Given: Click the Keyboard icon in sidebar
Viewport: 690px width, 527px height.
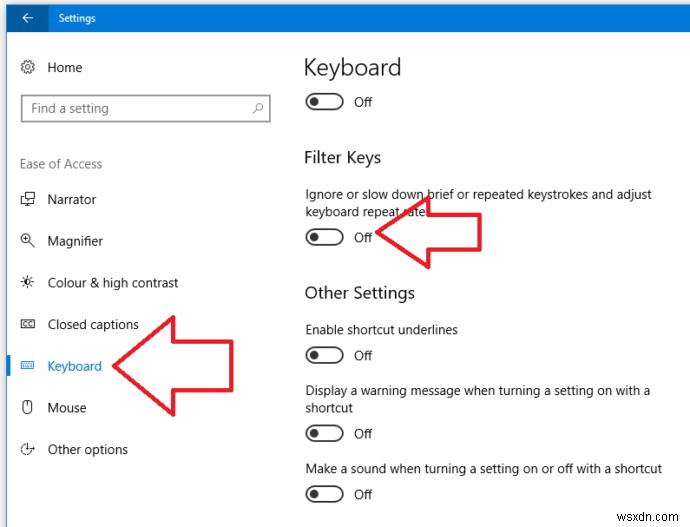Looking at the screenshot, I should [x=27, y=366].
